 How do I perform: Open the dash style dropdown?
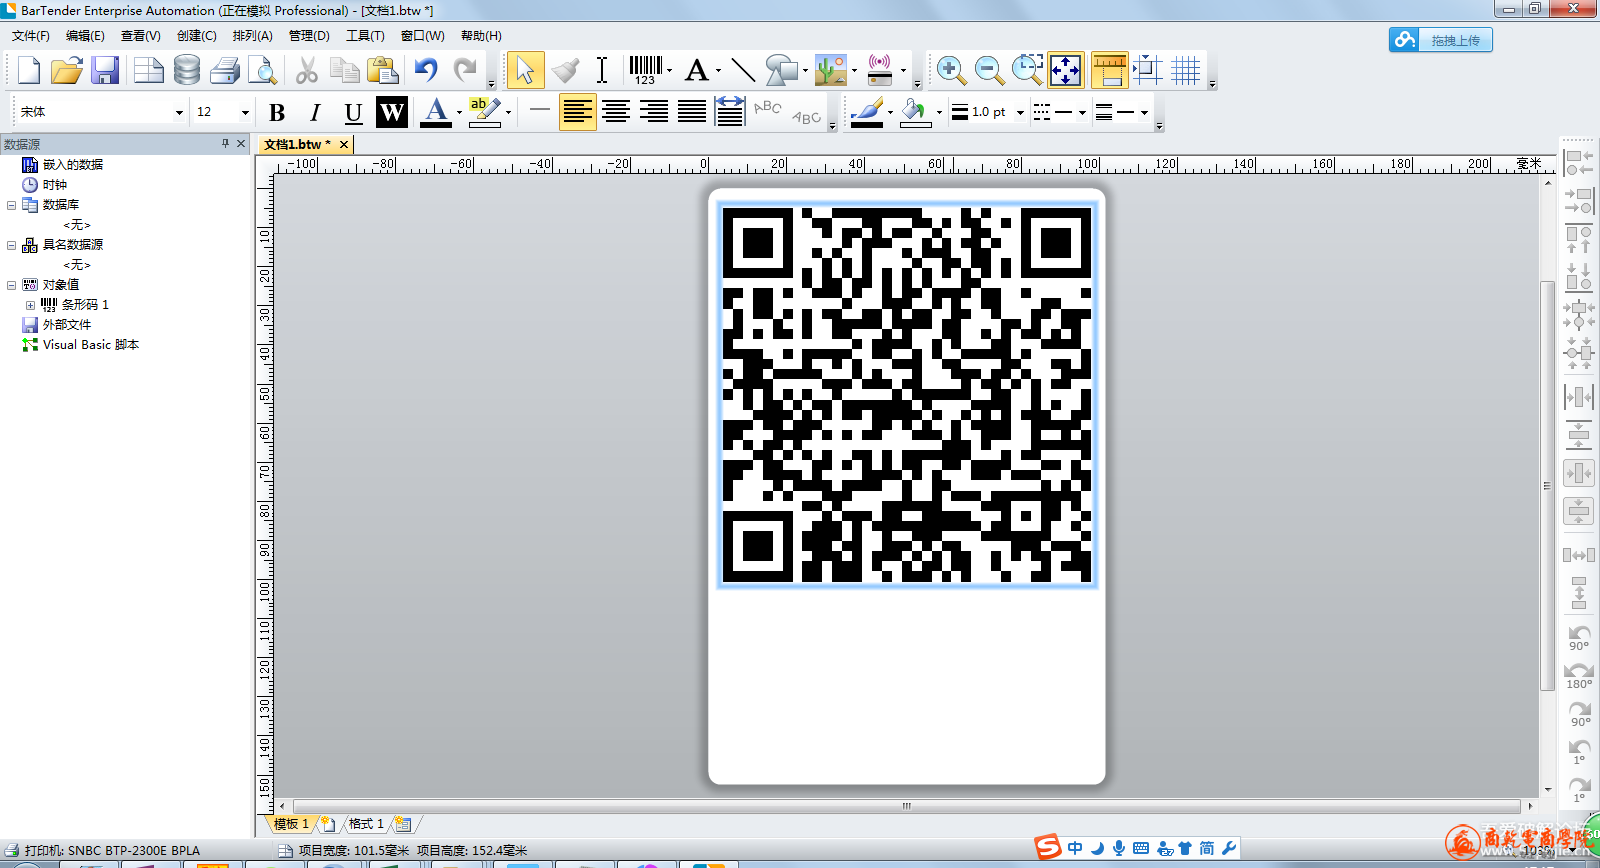[1083, 112]
